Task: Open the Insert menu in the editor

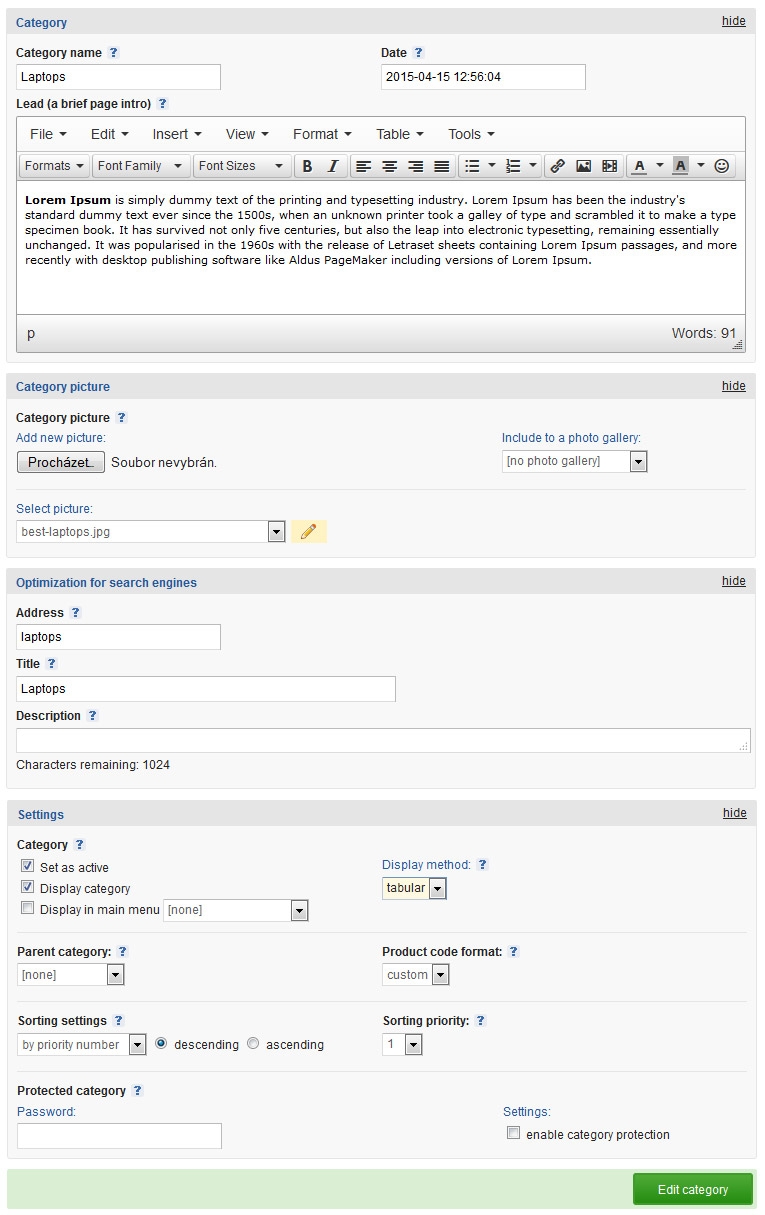Action: tap(177, 134)
